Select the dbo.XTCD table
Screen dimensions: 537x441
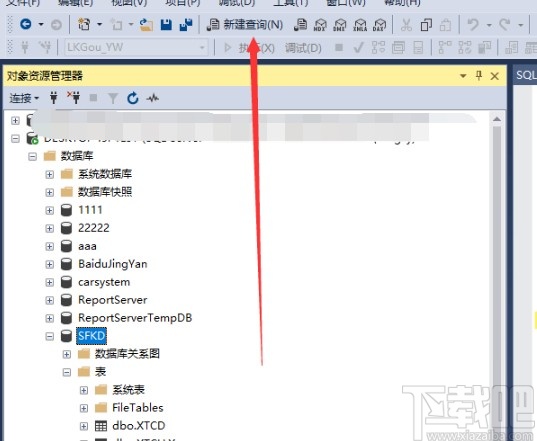139,426
